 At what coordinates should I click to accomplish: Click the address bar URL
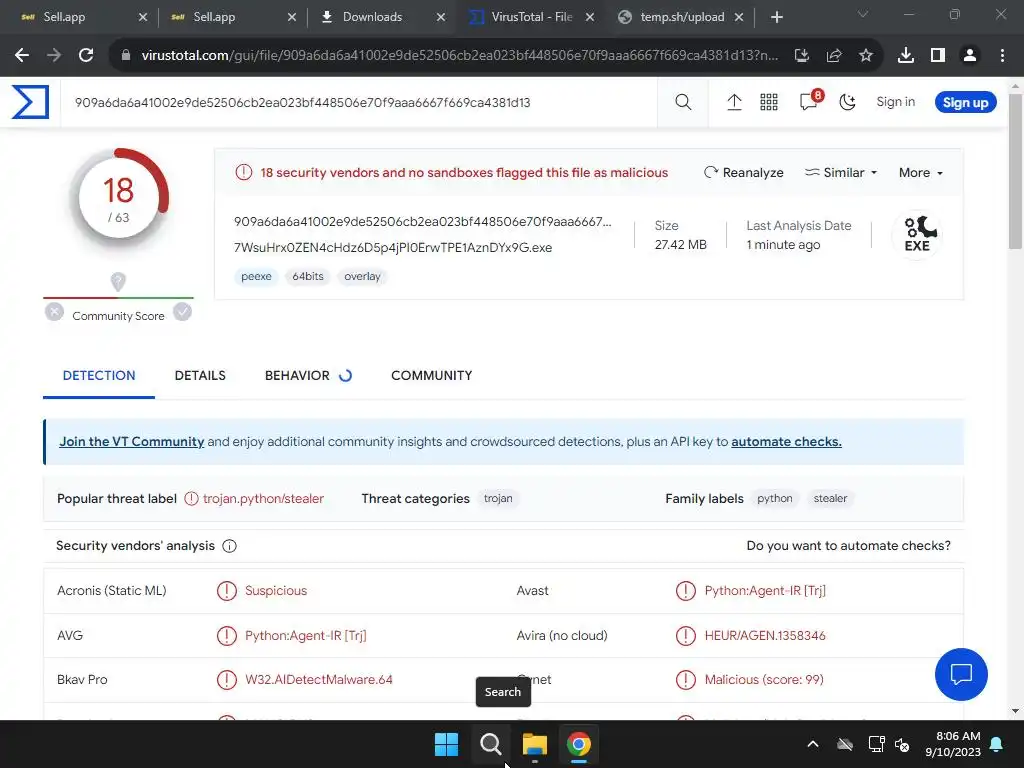coord(460,56)
